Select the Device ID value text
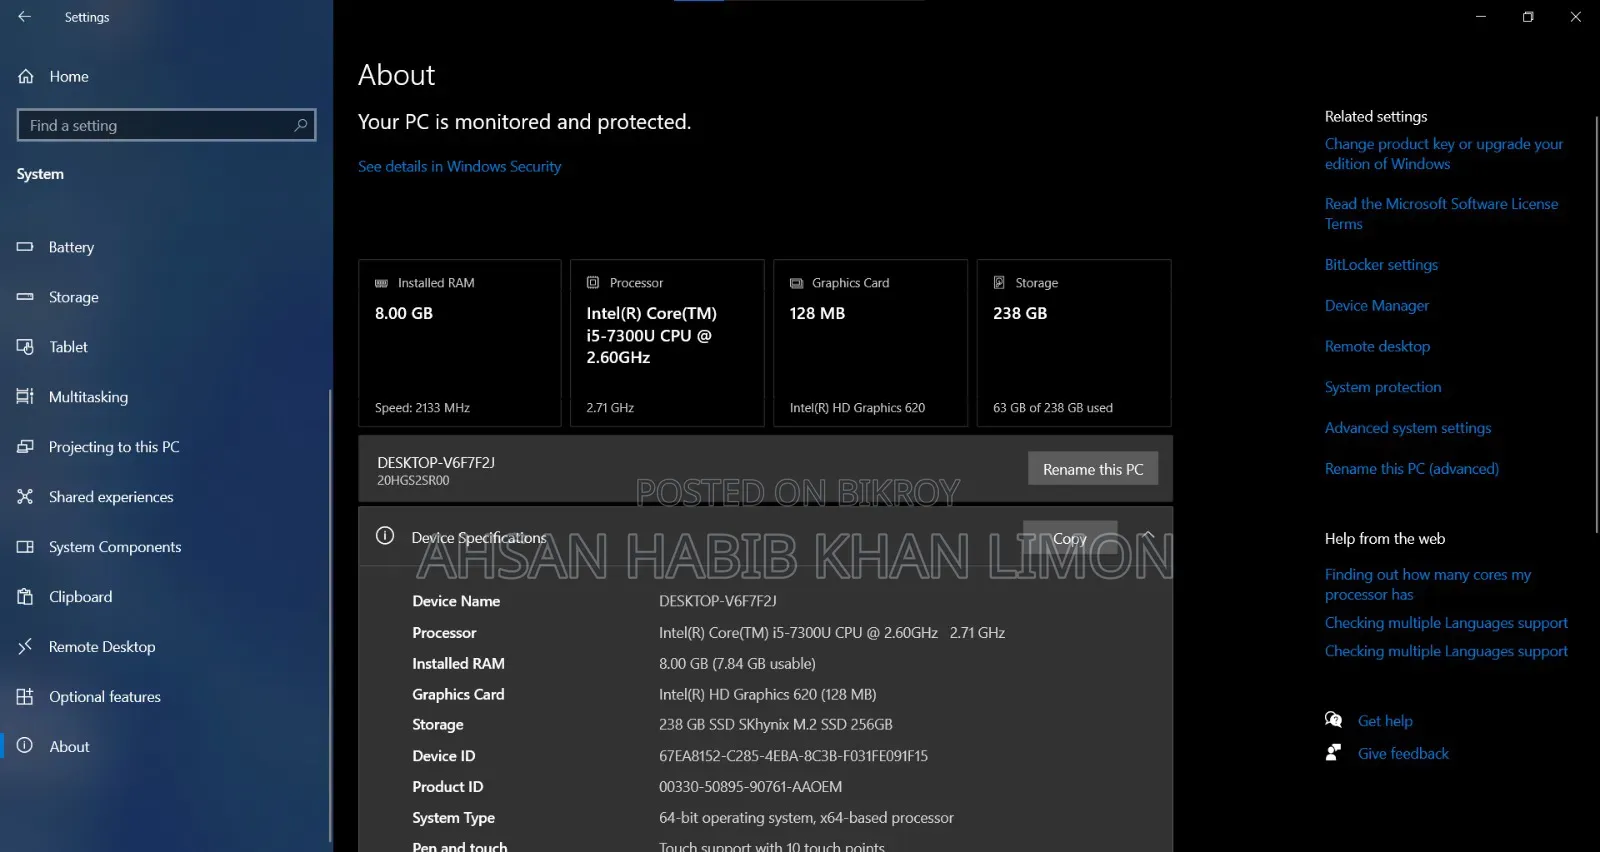1600x852 pixels. pyautogui.click(x=793, y=756)
